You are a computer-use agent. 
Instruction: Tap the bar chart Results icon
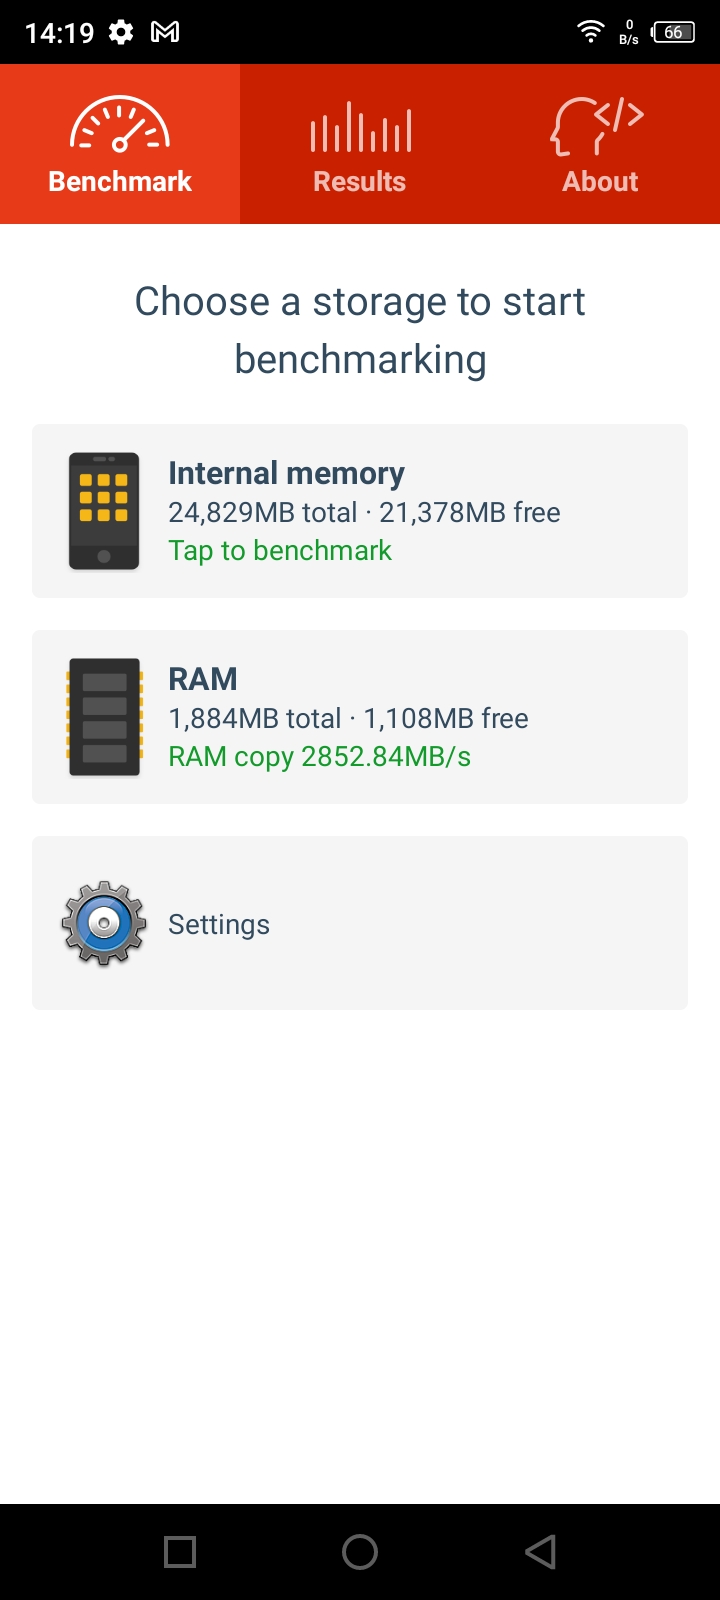pos(360,128)
